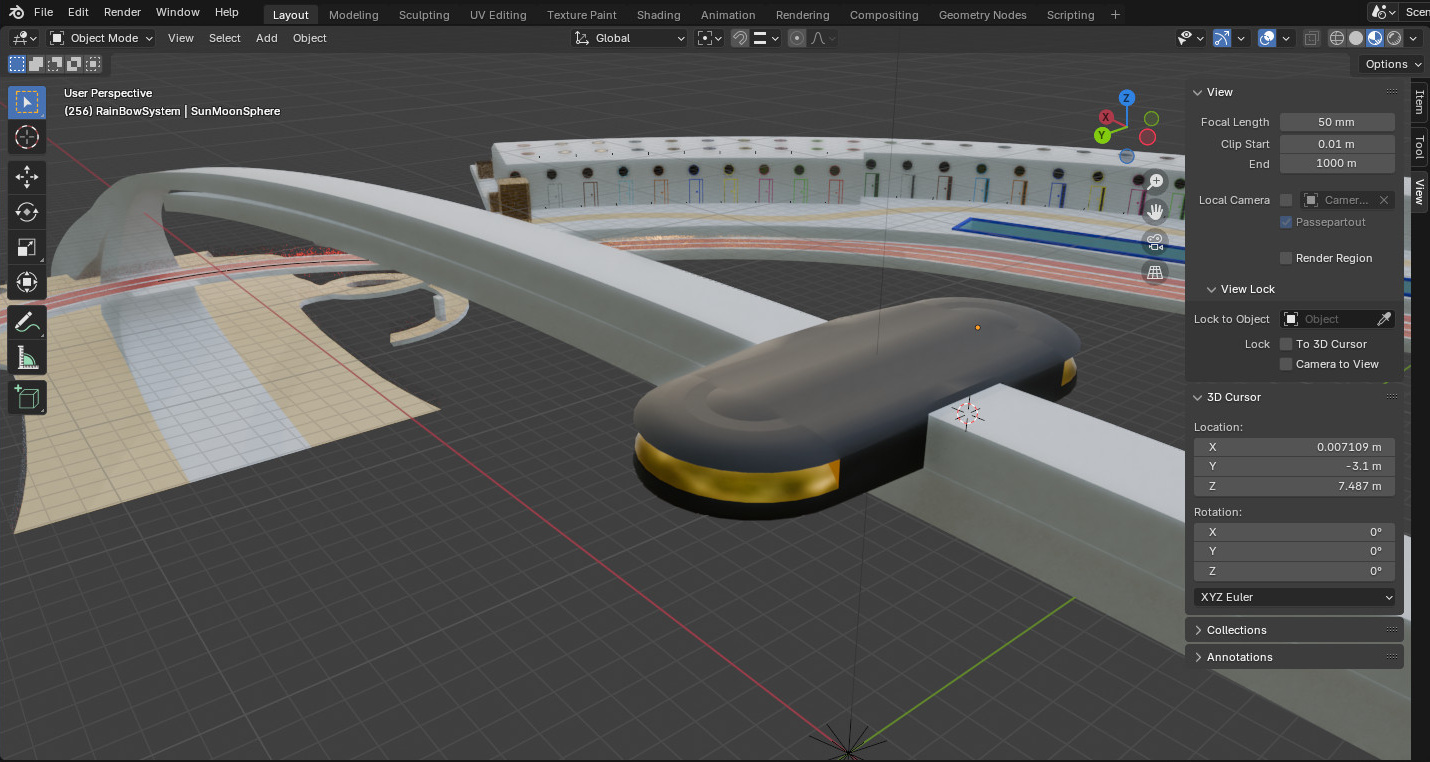
Task: Click the Add Cube tool
Action: [x=27, y=398]
